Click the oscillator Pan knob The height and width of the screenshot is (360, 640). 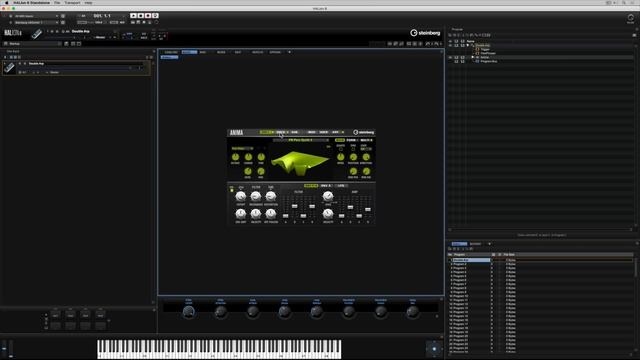tap(261, 171)
